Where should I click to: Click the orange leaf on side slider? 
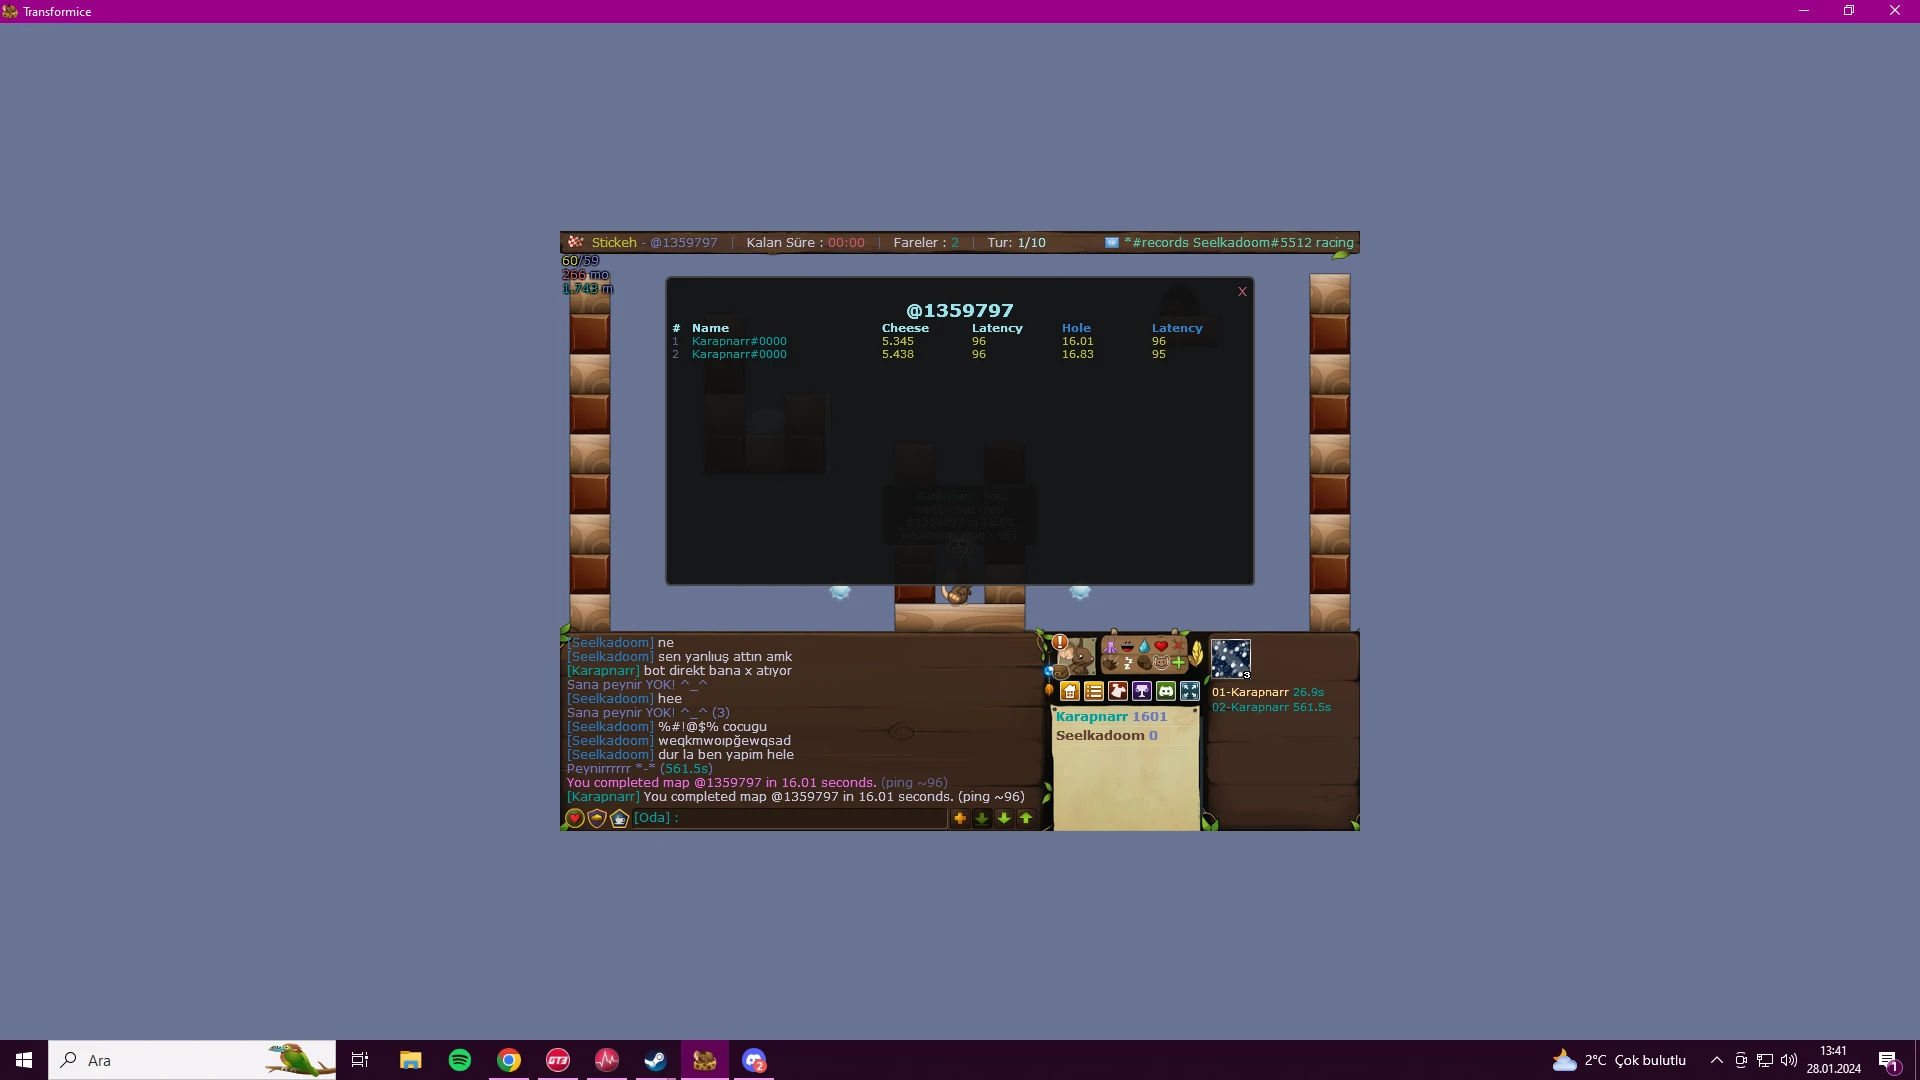pyautogui.click(x=1049, y=690)
